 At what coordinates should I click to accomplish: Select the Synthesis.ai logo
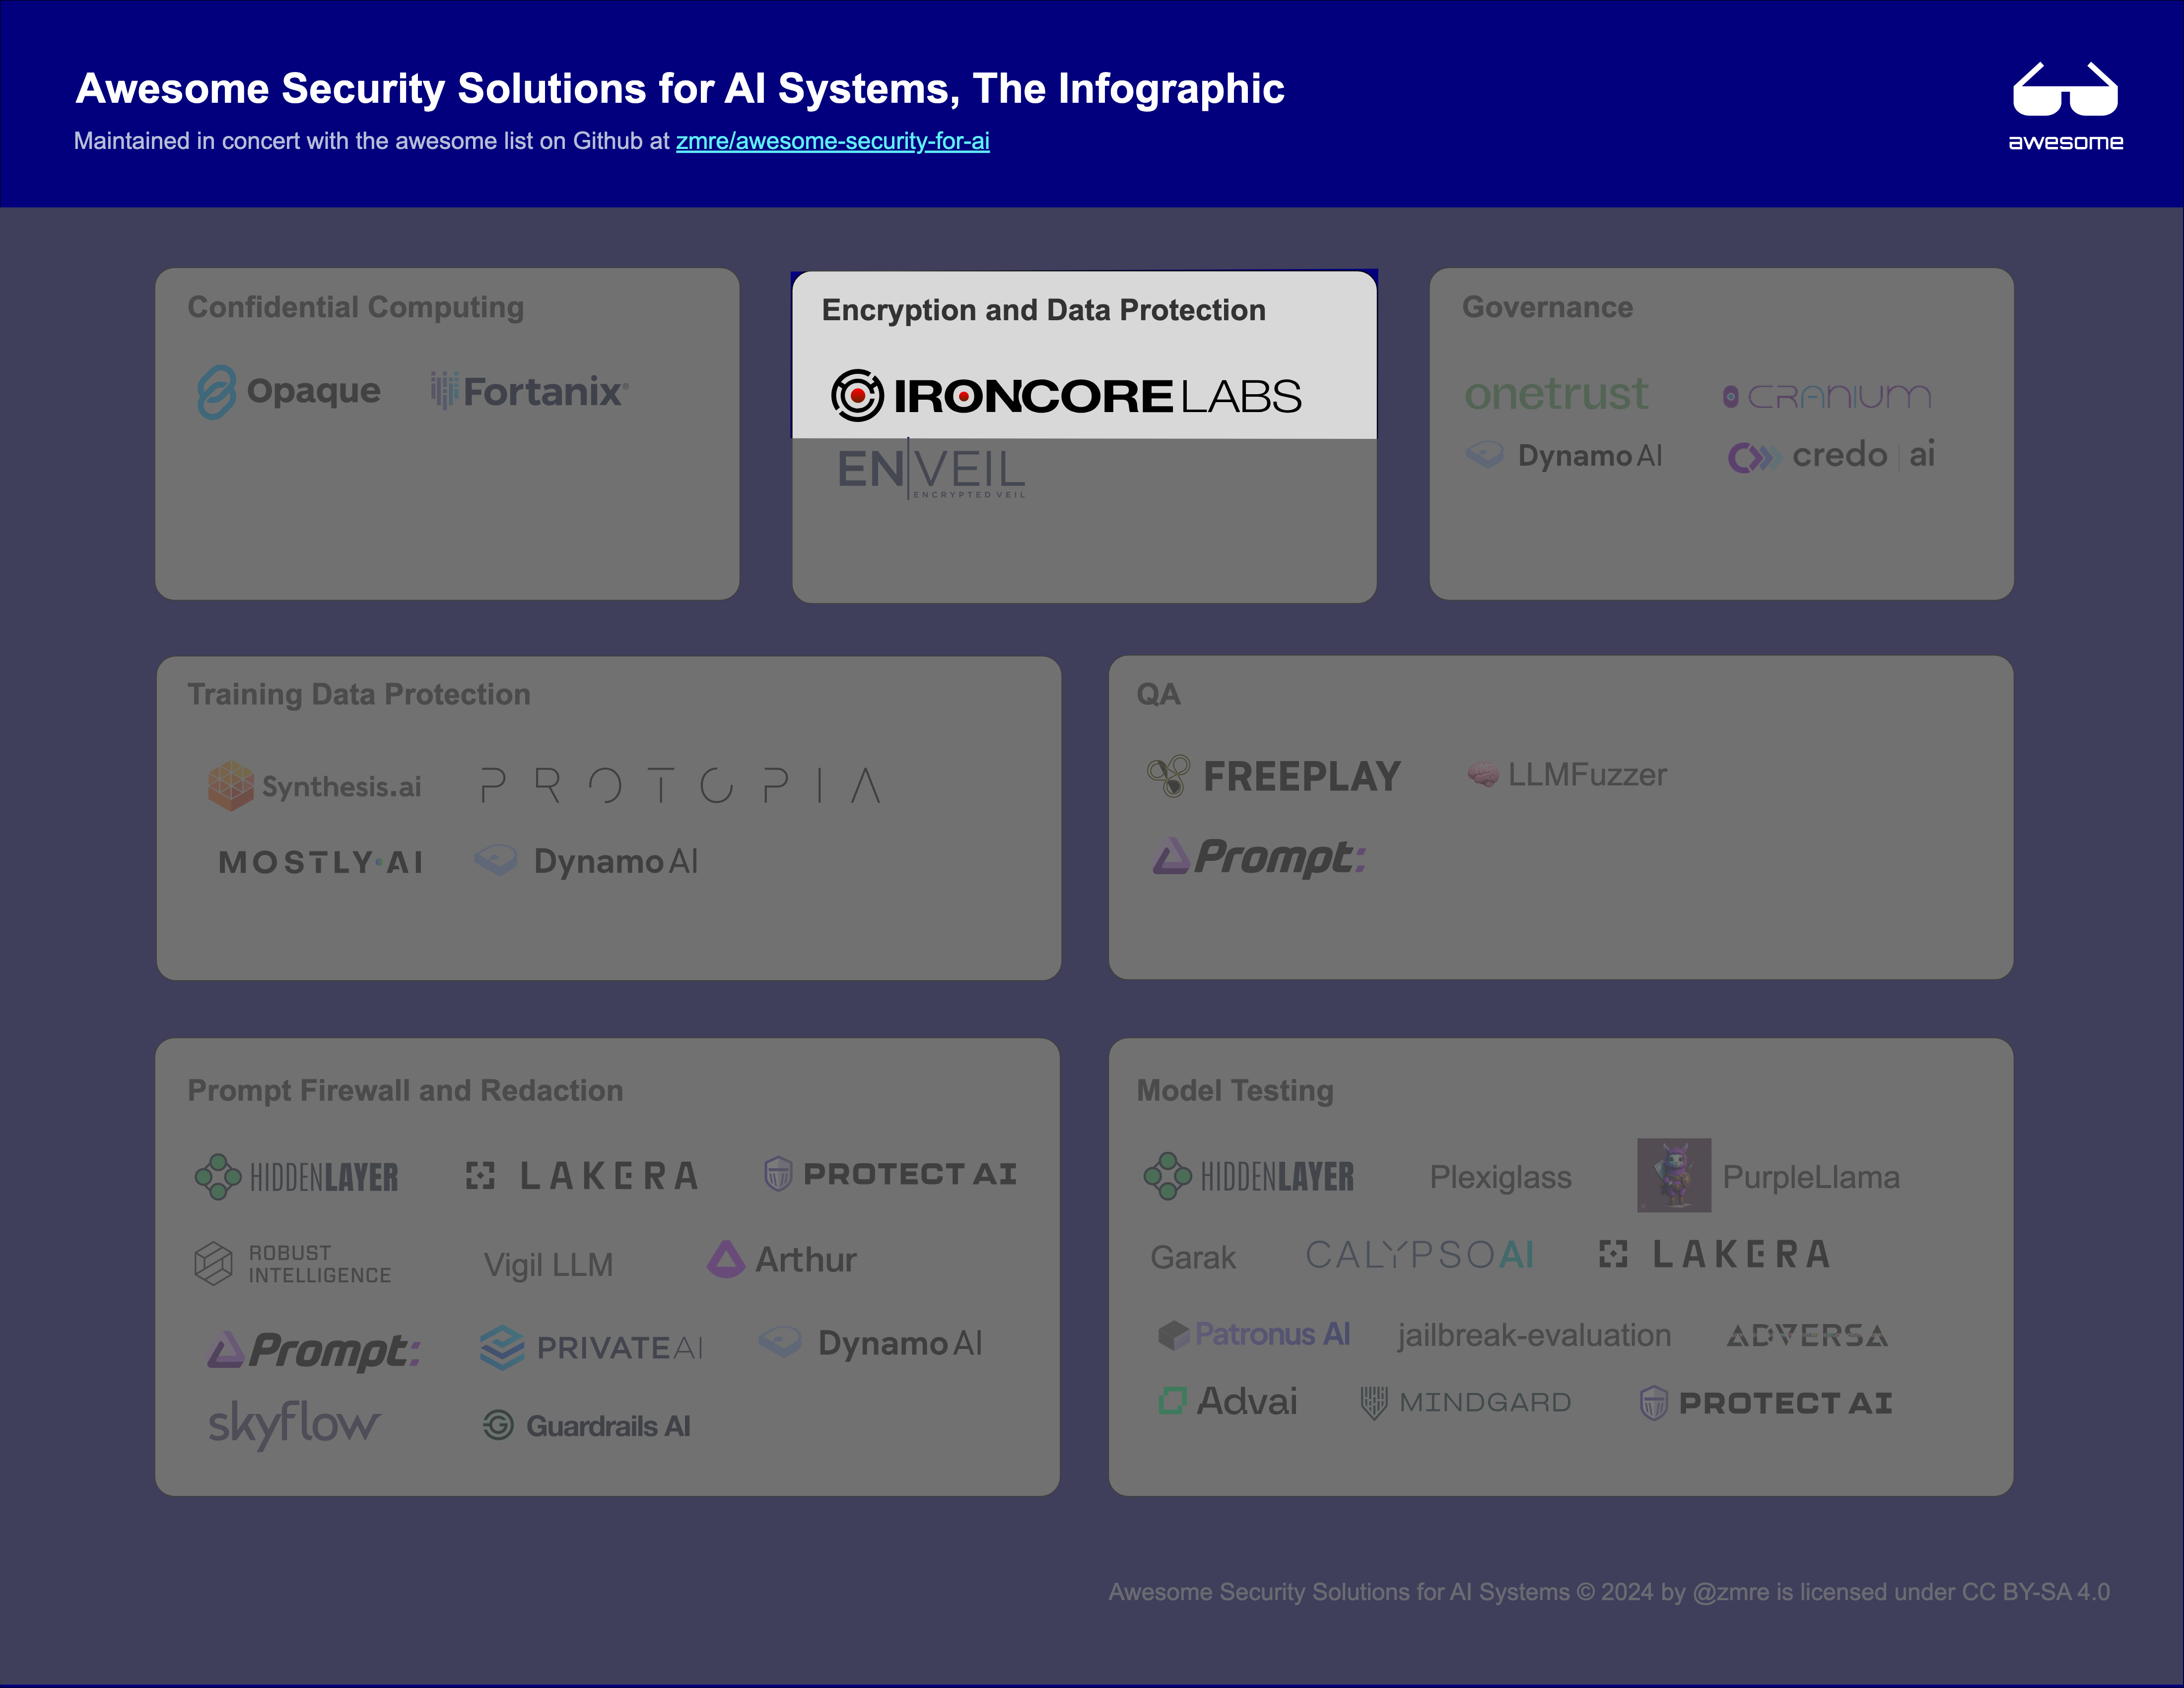(x=314, y=785)
